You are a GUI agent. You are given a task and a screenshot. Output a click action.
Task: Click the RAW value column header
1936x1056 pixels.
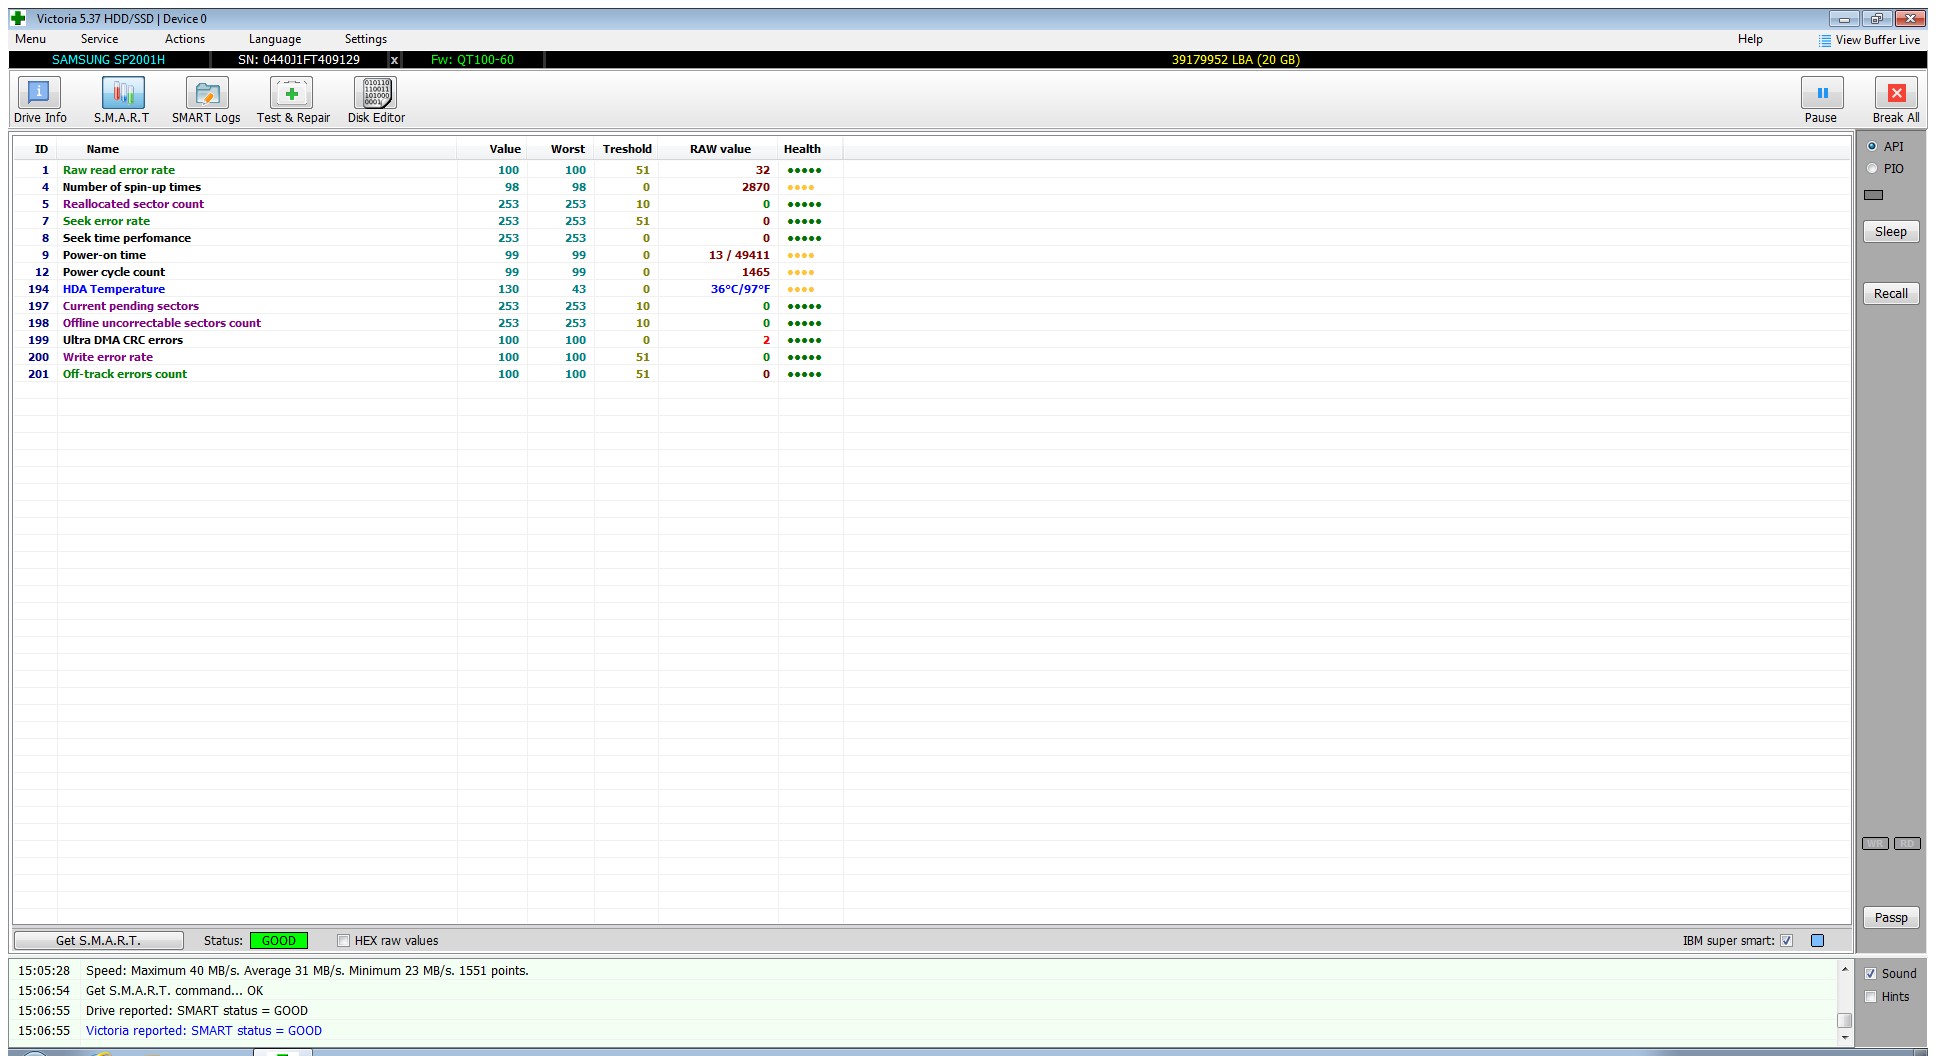pos(720,149)
